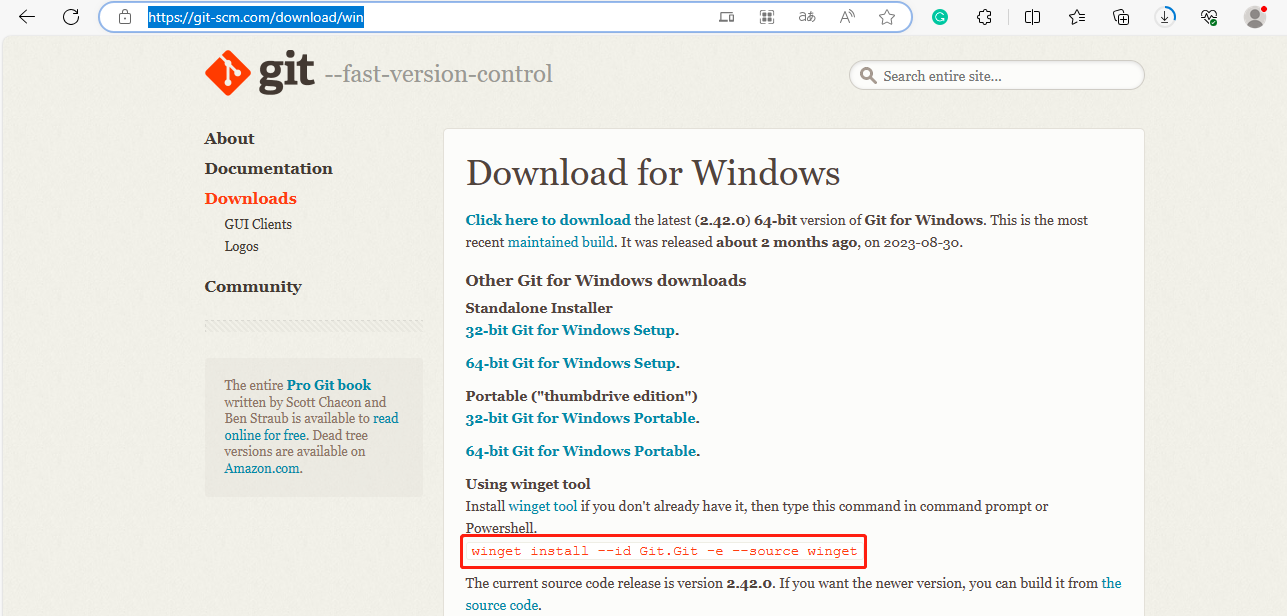Open About in sidebar
The height and width of the screenshot is (616, 1287).
(x=230, y=139)
